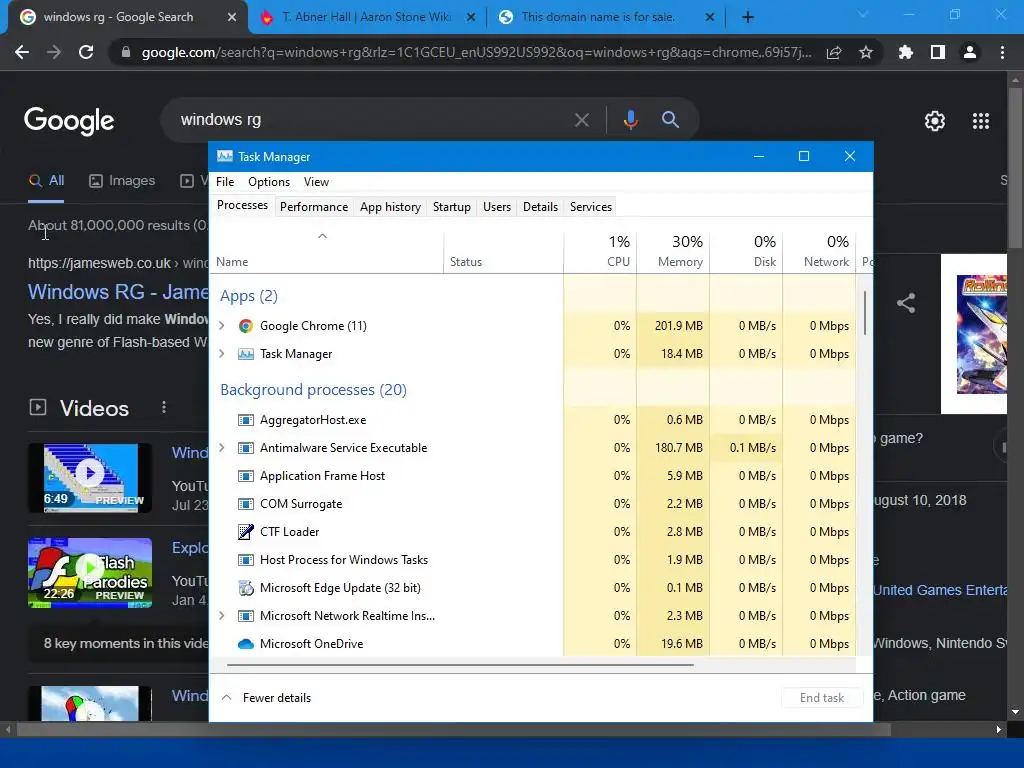Click the Microsoft OneDrive cloud icon

tap(246, 644)
